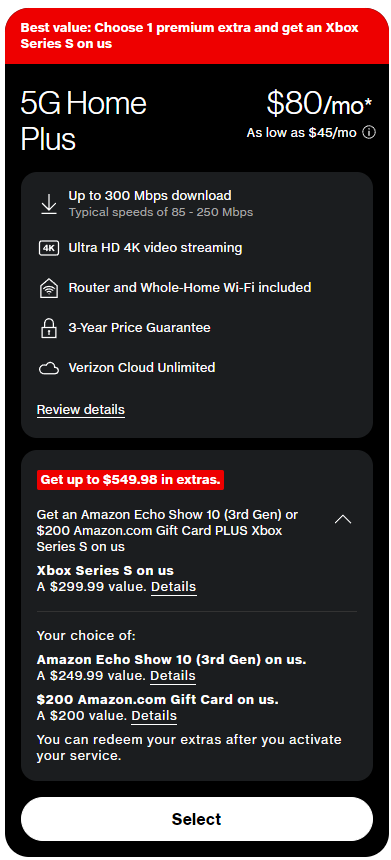
Task: Click the Verizon Cloud Unlimited text
Action: 141,367
